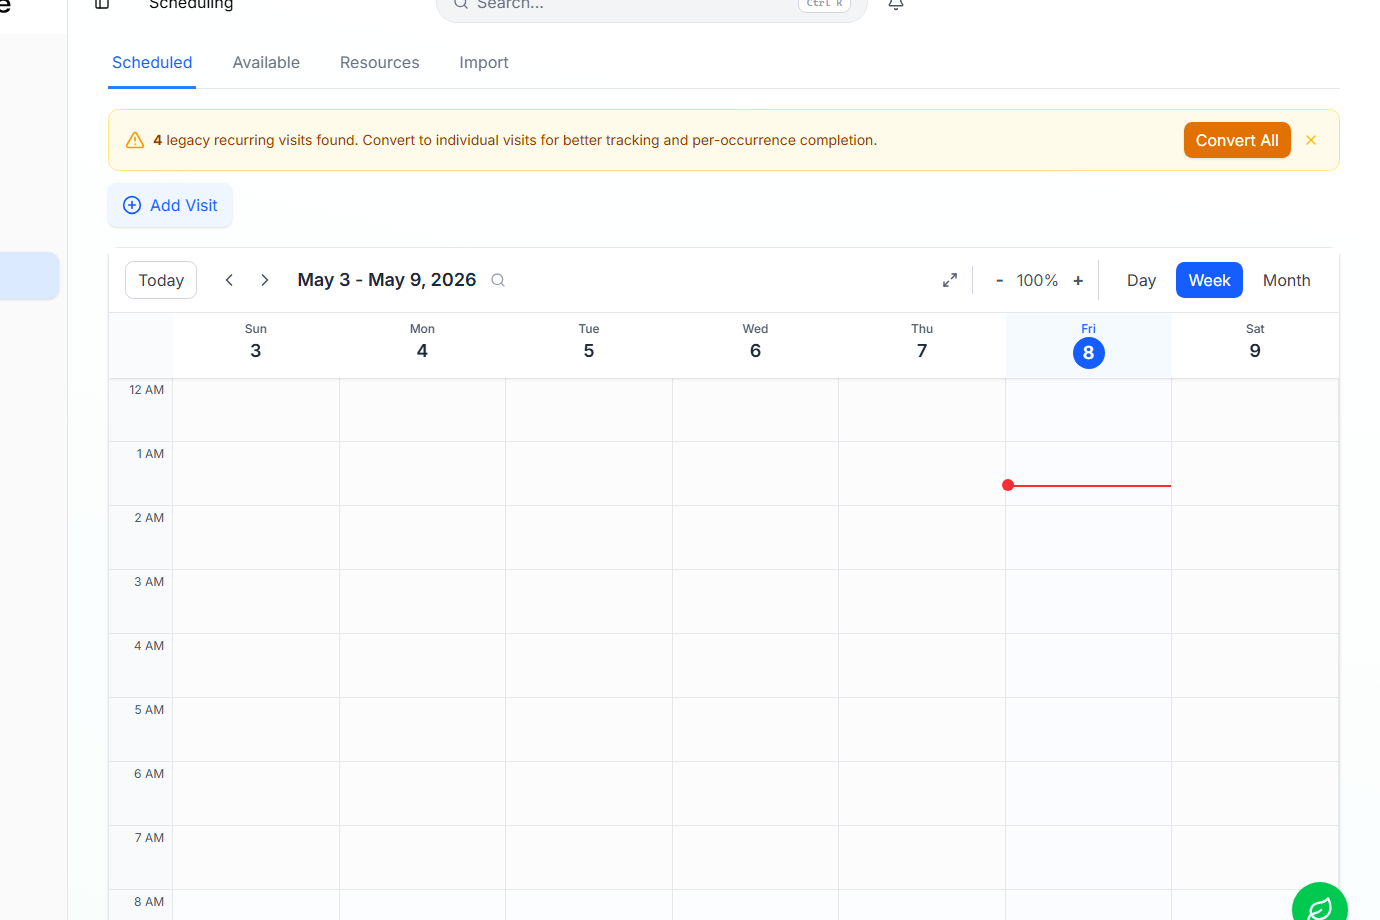Screen dimensions: 1380x920
Task: Go to the next week
Action: click(265, 280)
